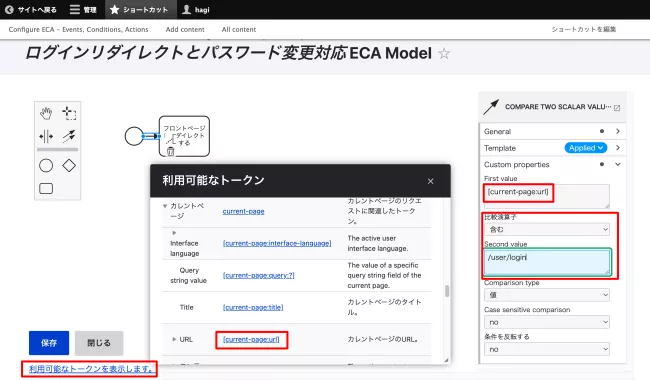Click the sequence flow arrow icon in panel header

[x=491, y=107]
